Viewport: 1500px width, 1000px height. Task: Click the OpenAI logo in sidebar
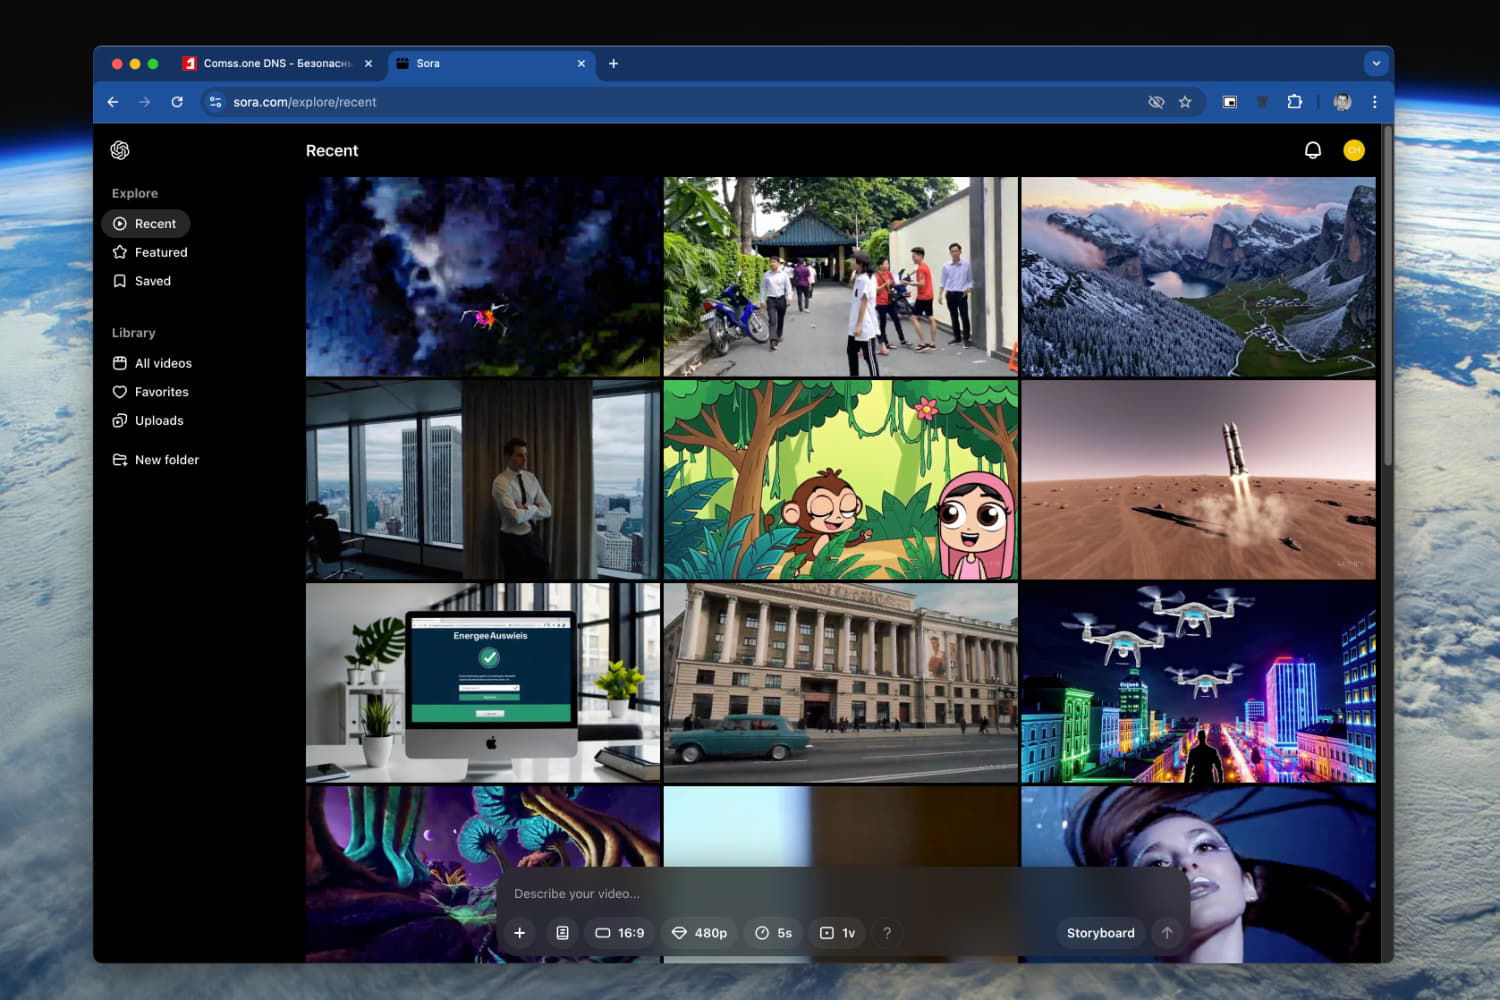click(120, 150)
